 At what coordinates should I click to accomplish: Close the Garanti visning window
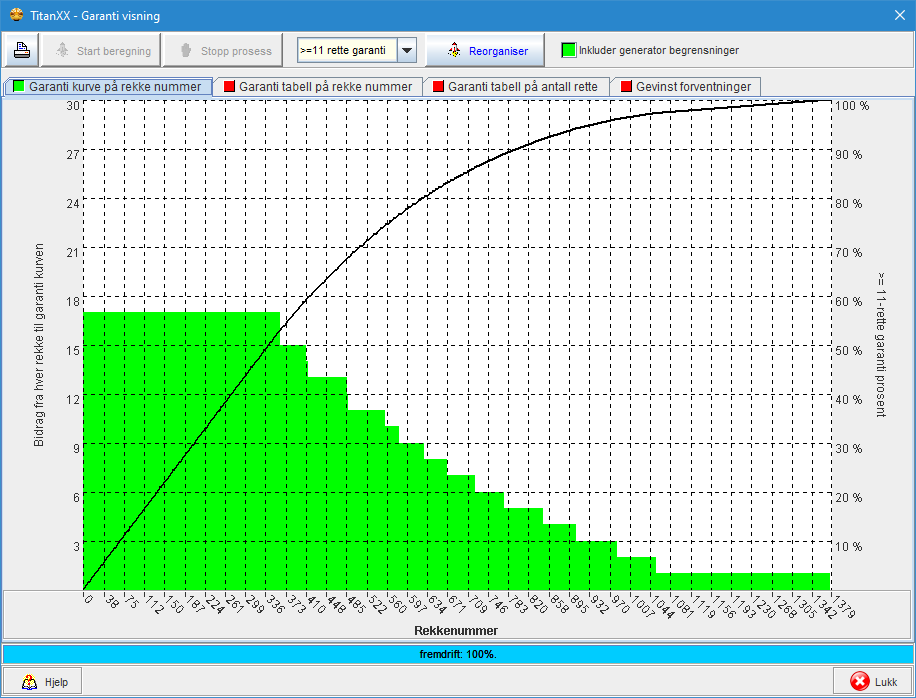(x=900, y=15)
